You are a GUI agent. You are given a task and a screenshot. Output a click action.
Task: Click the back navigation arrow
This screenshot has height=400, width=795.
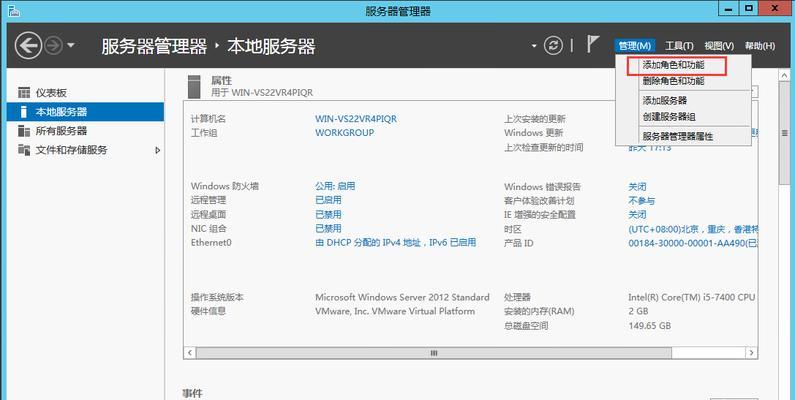coord(28,46)
